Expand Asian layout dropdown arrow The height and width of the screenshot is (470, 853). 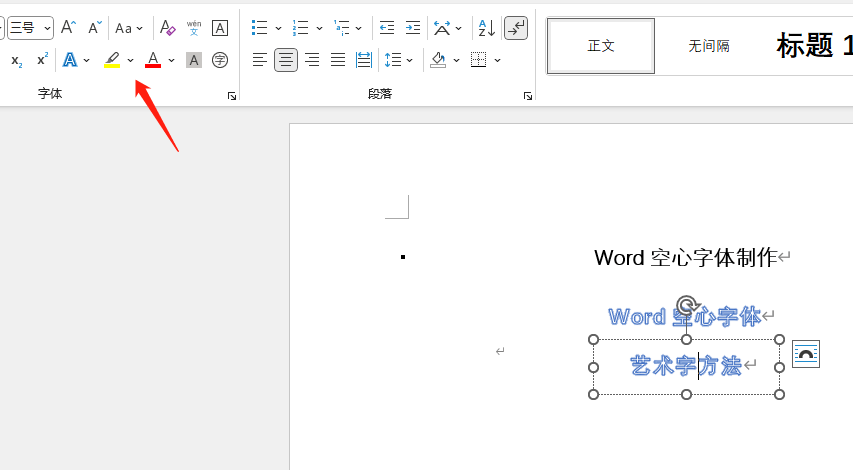tap(459, 28)
